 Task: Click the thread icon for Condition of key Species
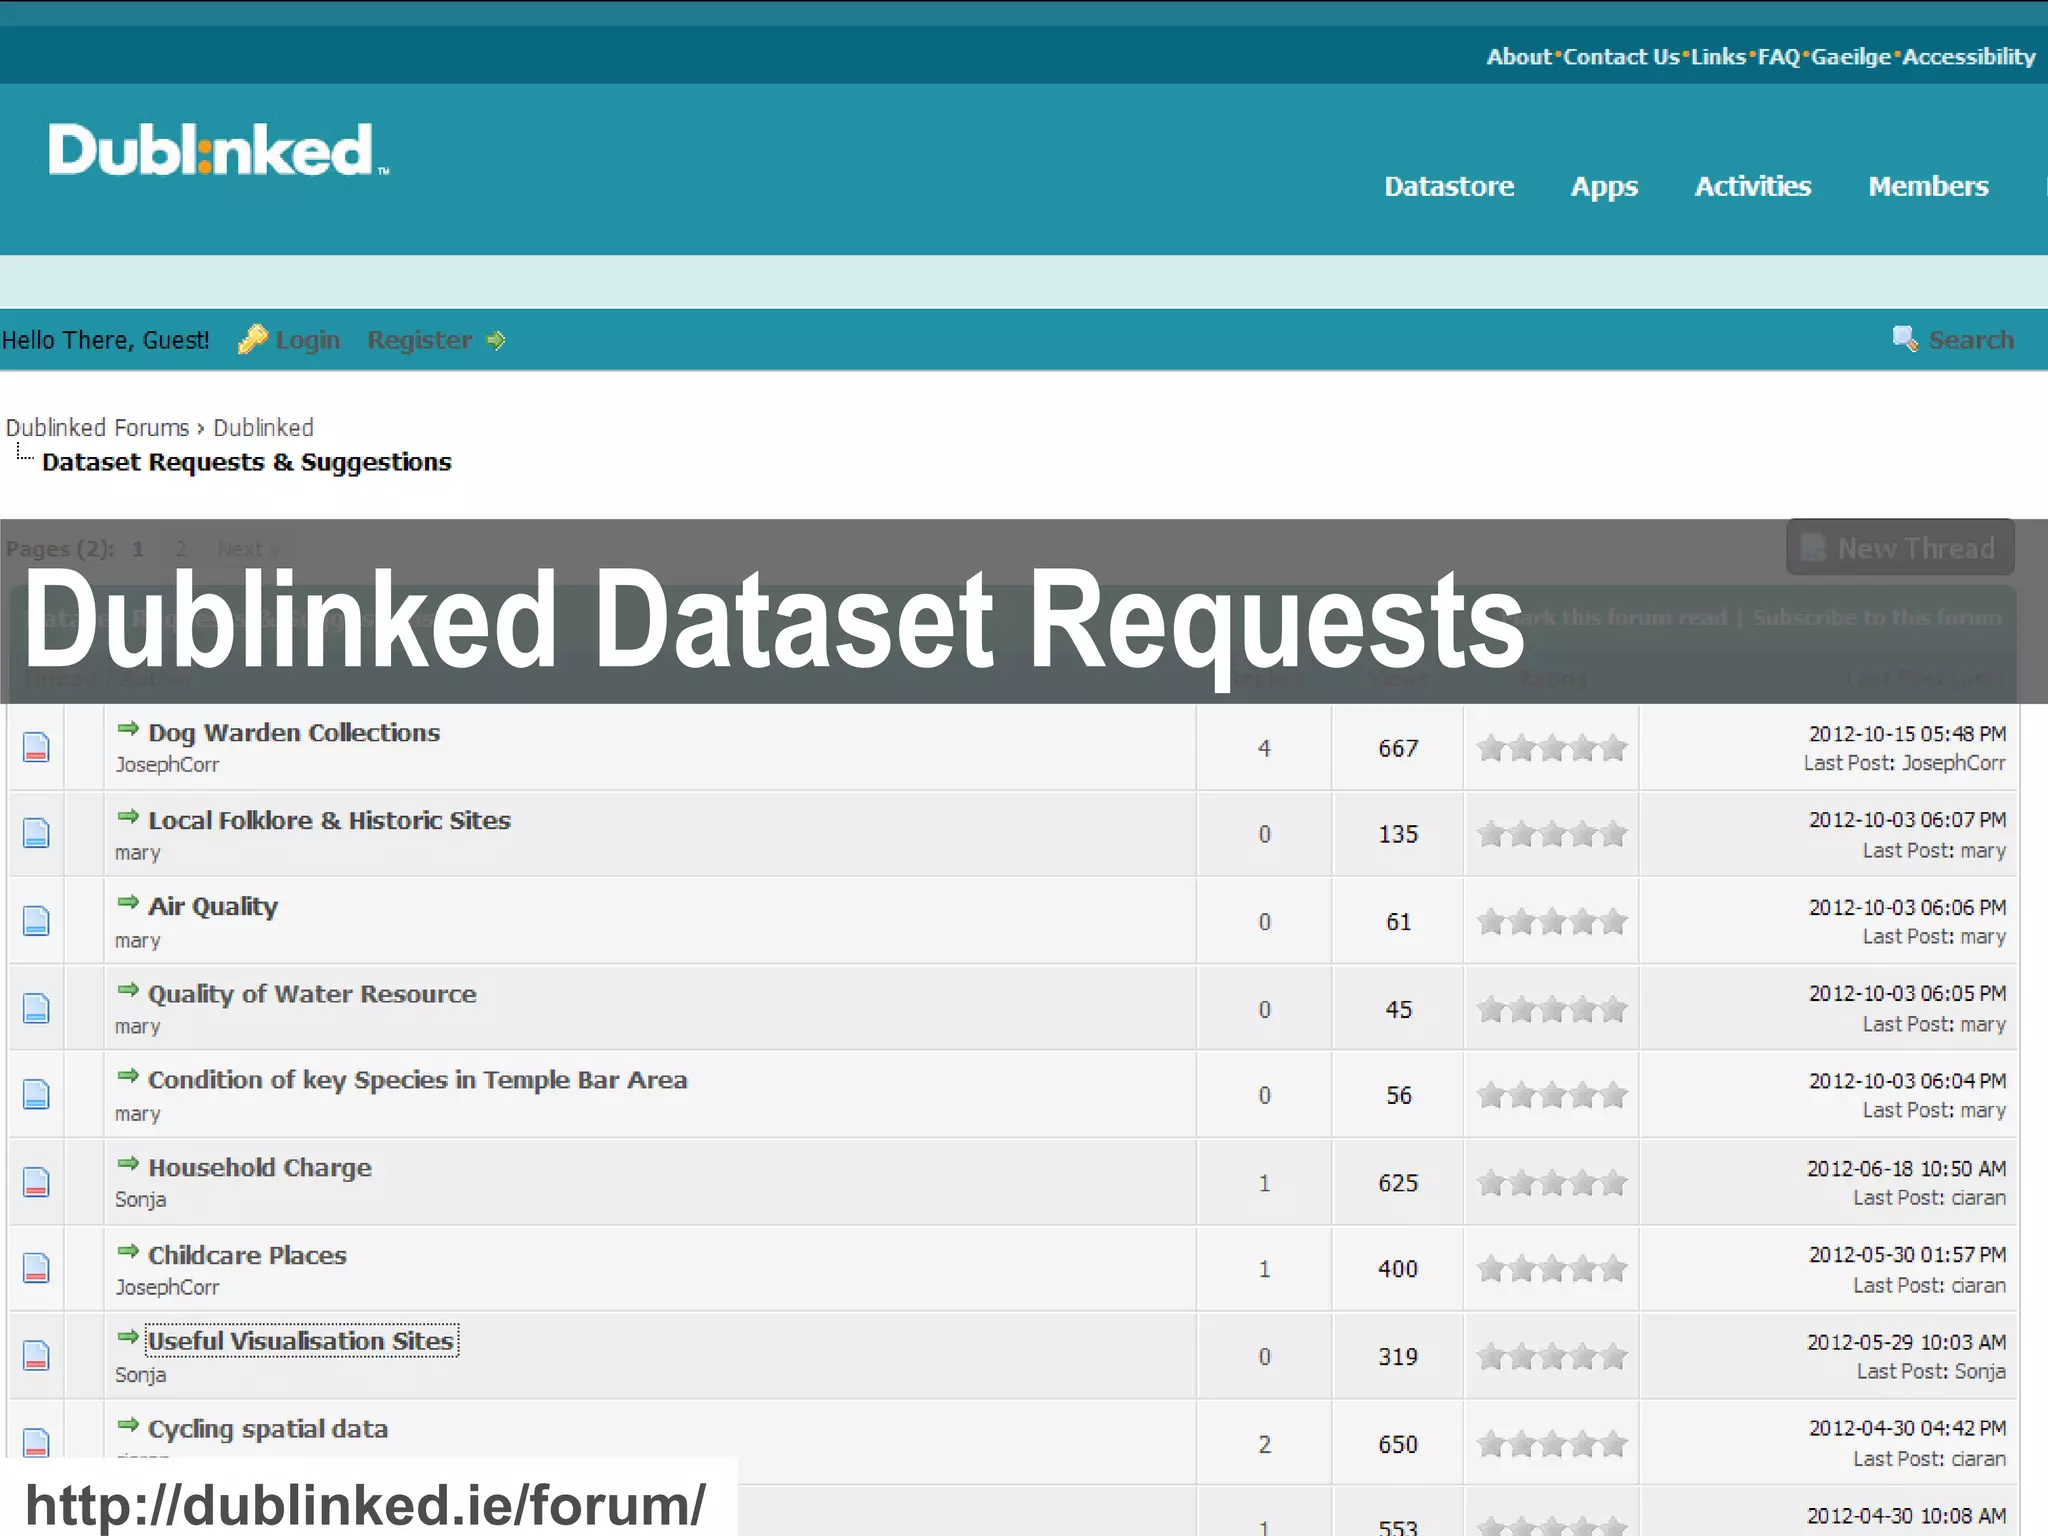tap(36, 1094)
